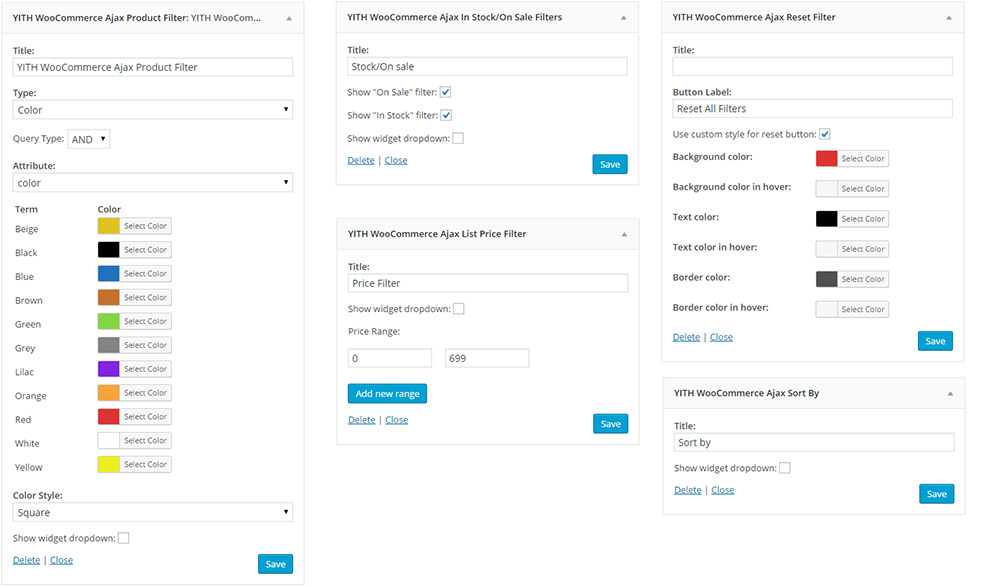This screenshot has height=587, width=1000.
Task: Collapse the Ajax Sort By widget arrow
Action: [950, 394]
